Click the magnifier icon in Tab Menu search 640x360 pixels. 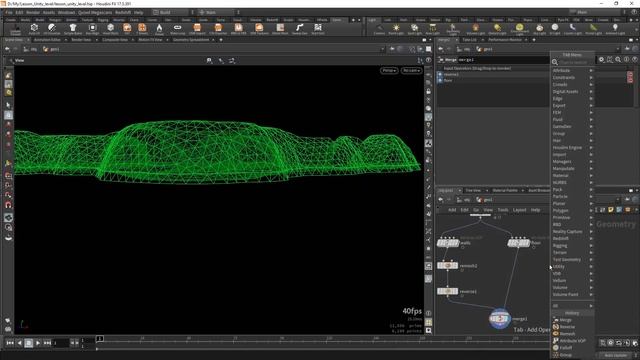(x=555, y=62)
